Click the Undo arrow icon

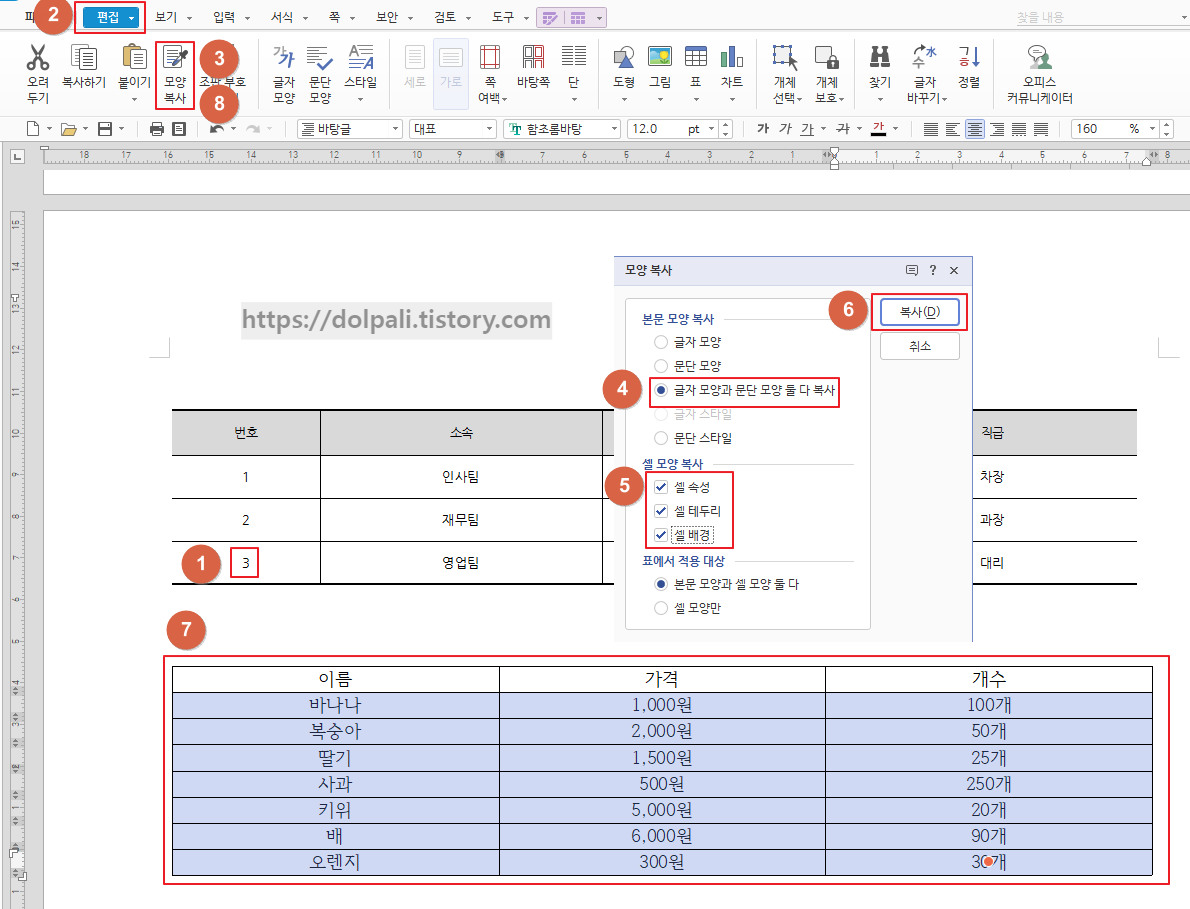[x=217, y=129]
